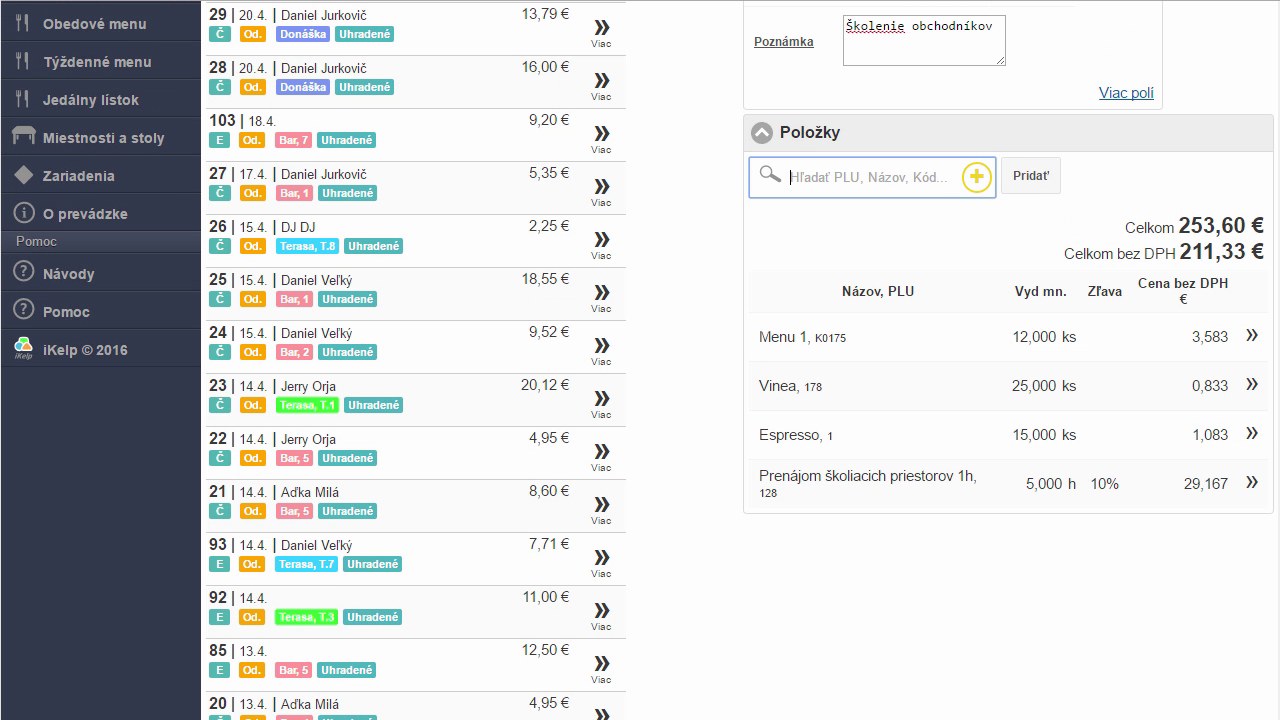Show more for order 23
1280x720 pixels.
click(x=601, y=404)
